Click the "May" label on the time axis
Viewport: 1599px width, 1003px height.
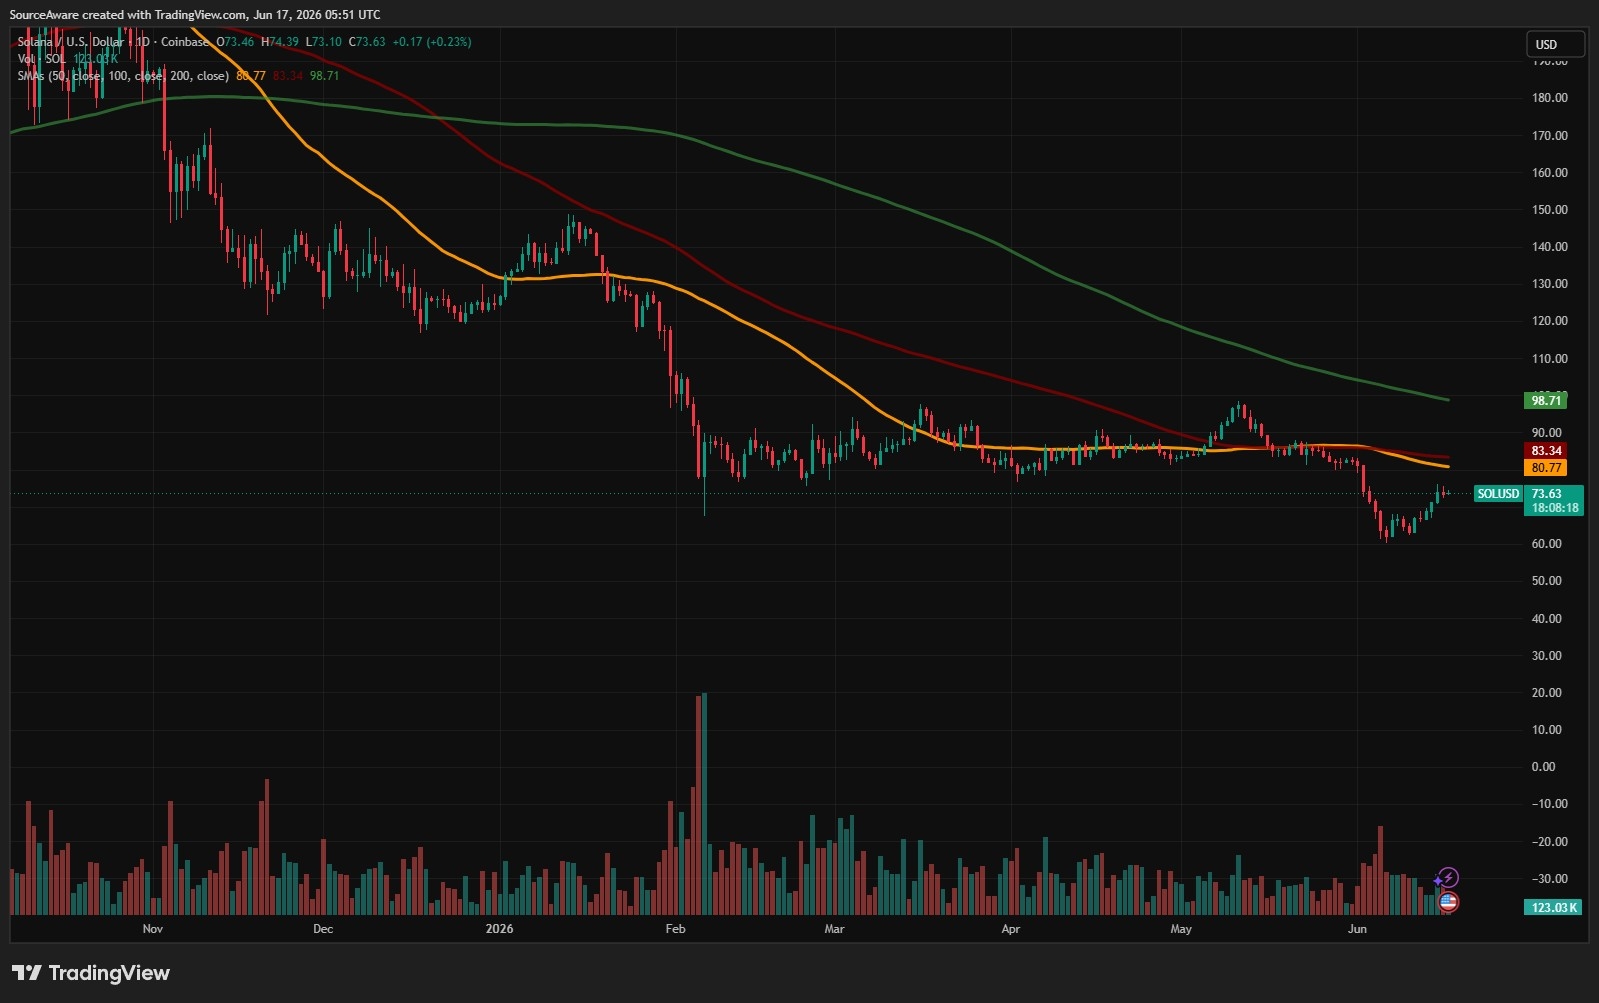pyautogui.click(x=1181, y=929)
